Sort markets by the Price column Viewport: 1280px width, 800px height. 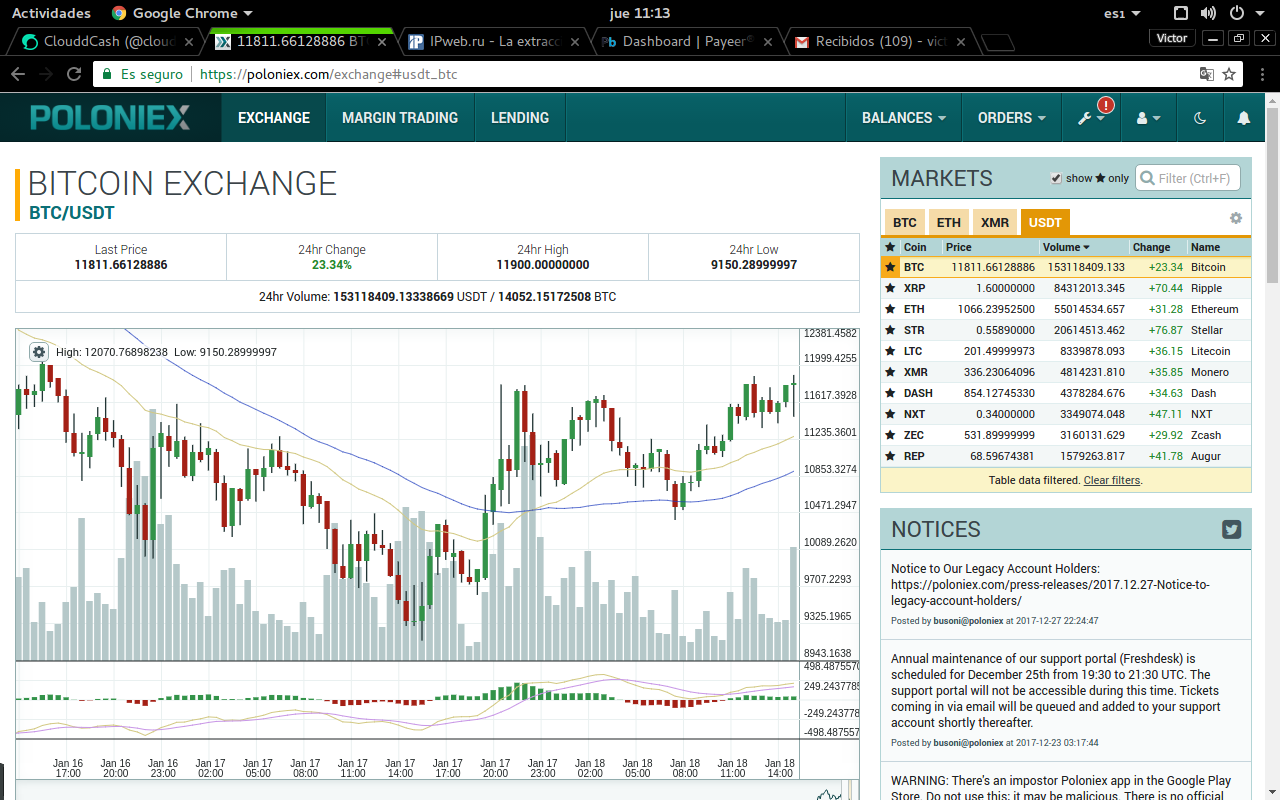(x=958, y=247)
